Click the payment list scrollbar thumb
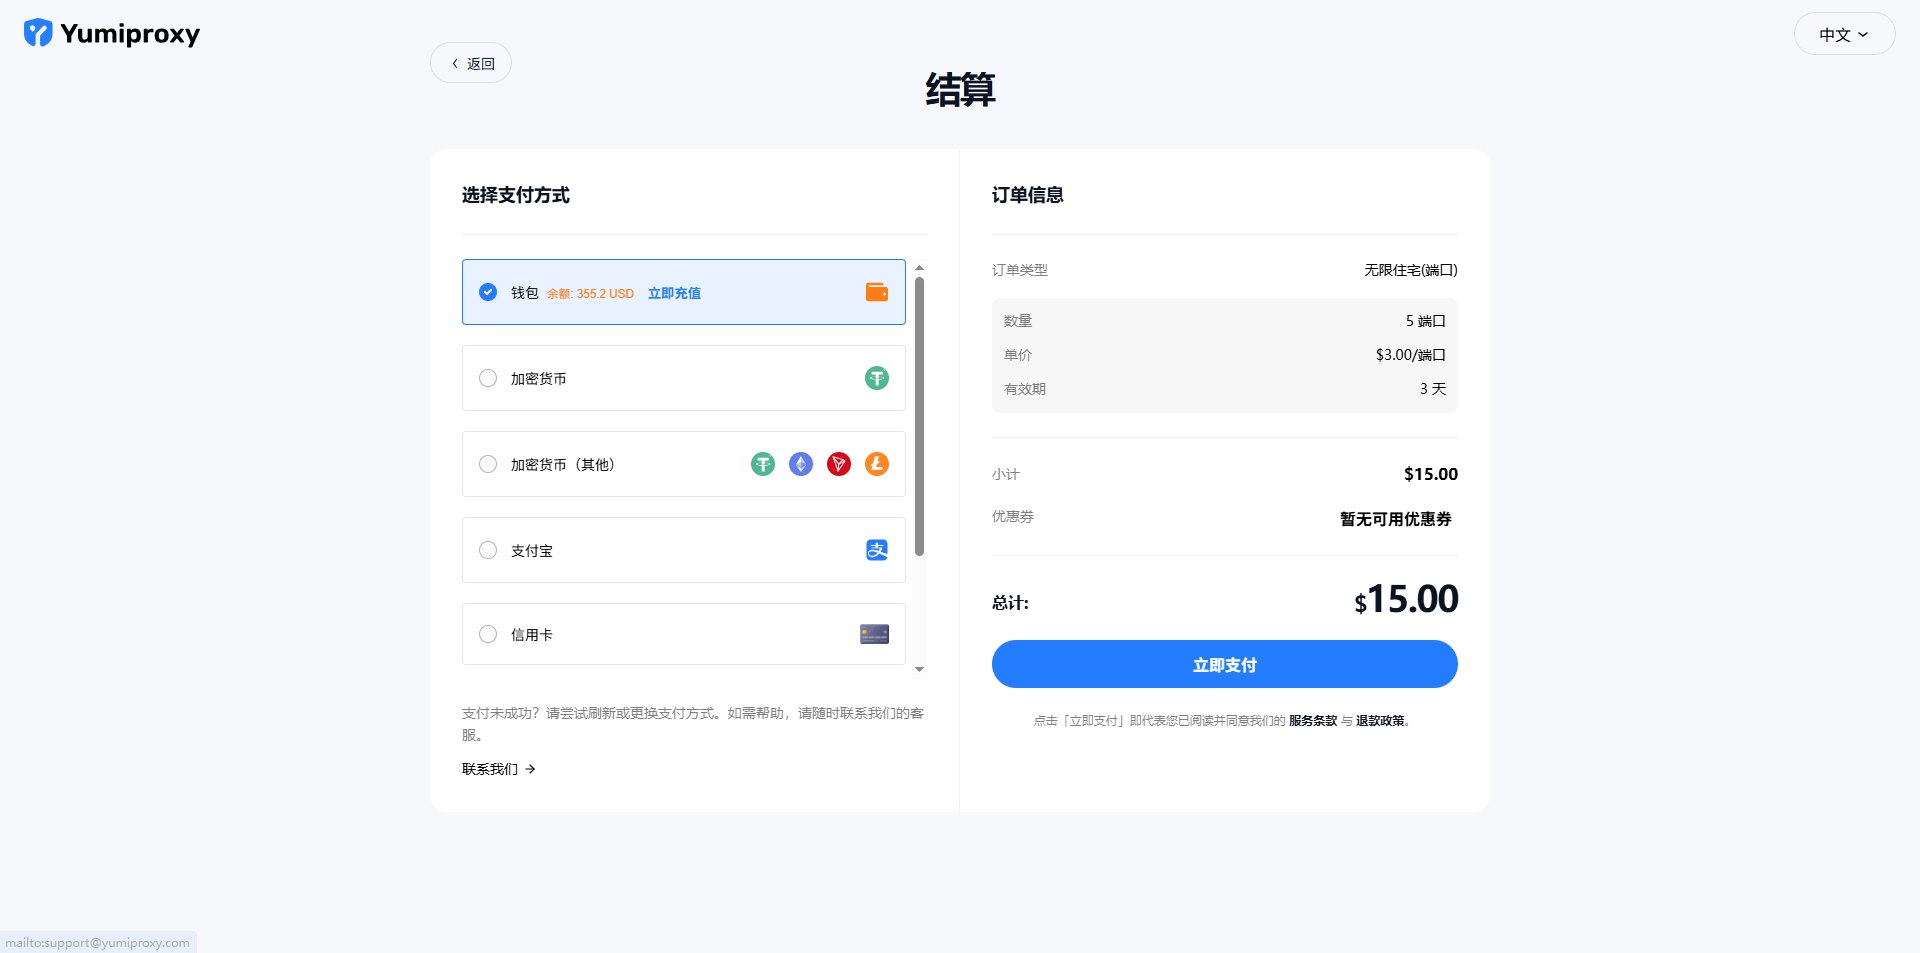Screen dimensions: 1920x953 (919, 415)
